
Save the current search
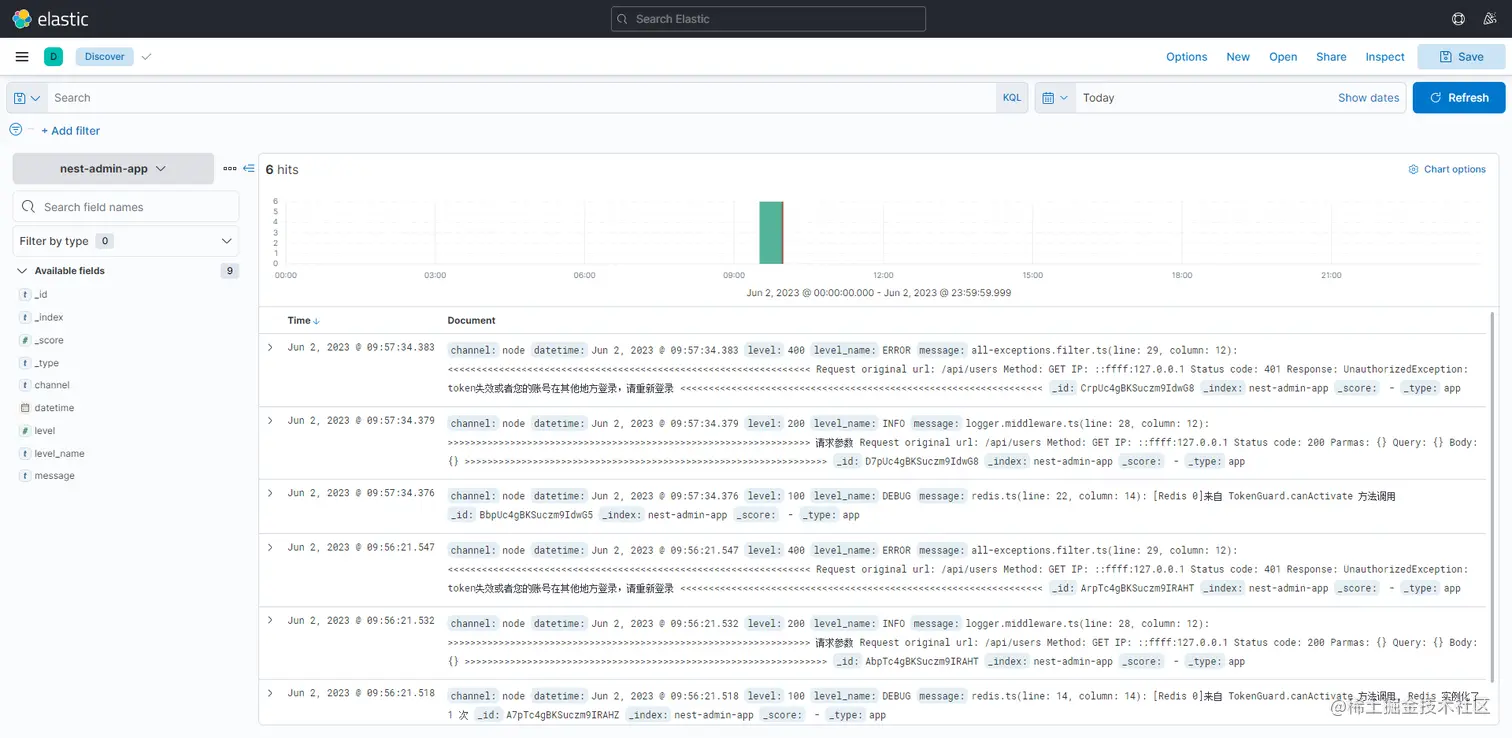[1461, 57]
